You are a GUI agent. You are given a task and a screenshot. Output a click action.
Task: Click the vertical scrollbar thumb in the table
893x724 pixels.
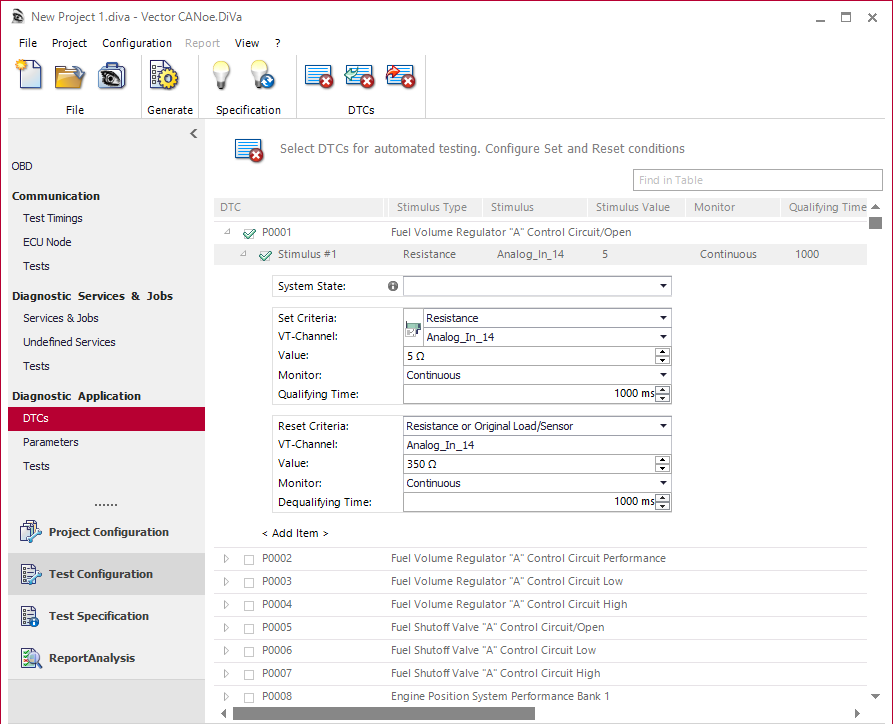pyautogui.click(x=875, y=223)
